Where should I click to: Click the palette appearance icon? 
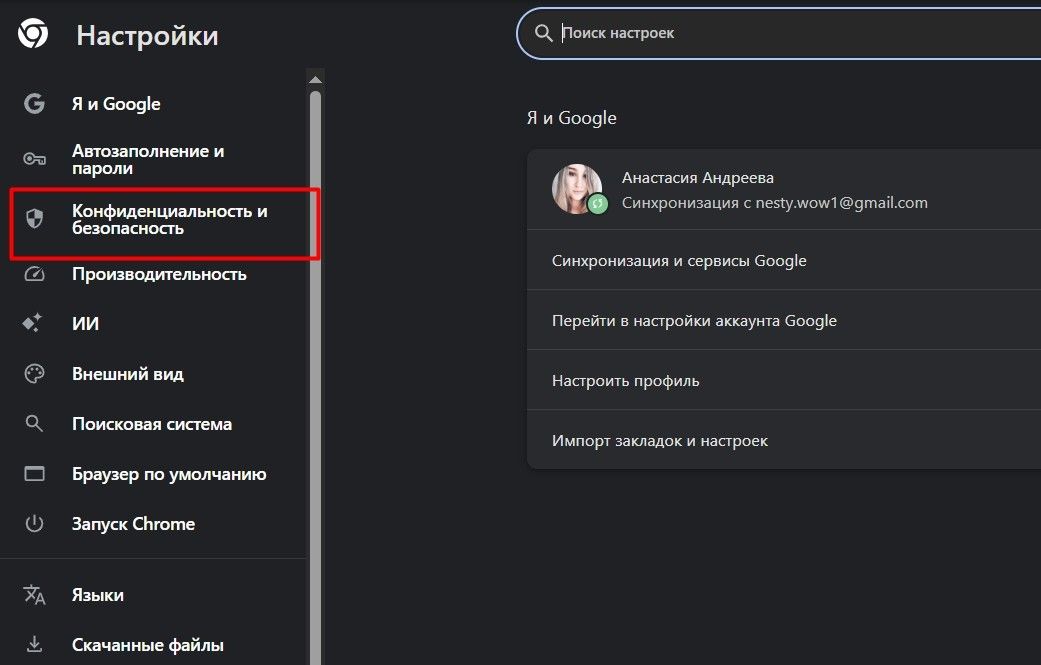(x=35, y=374)
